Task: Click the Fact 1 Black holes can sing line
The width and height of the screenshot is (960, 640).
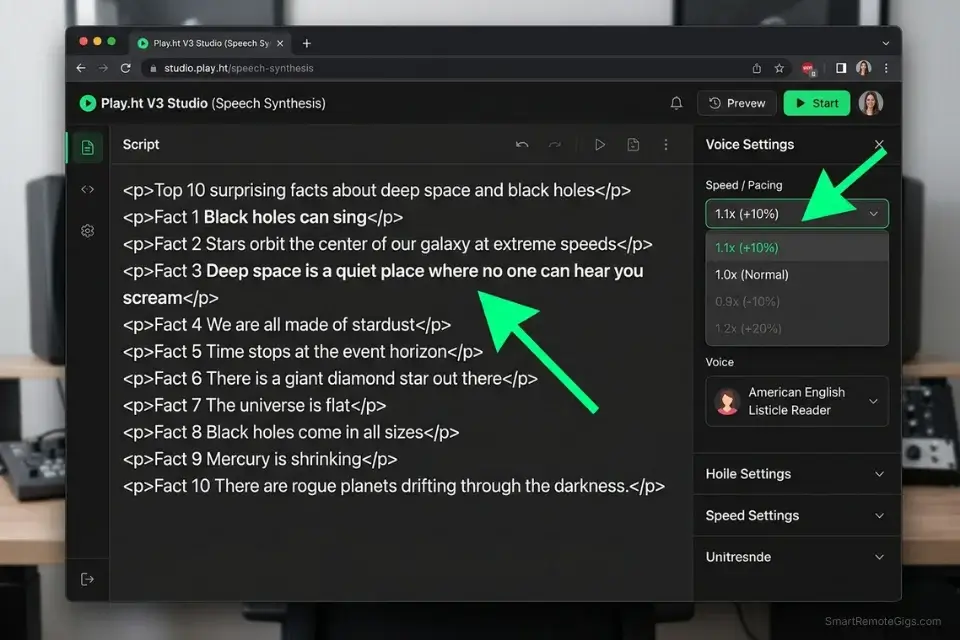Action: click(263, 217)
